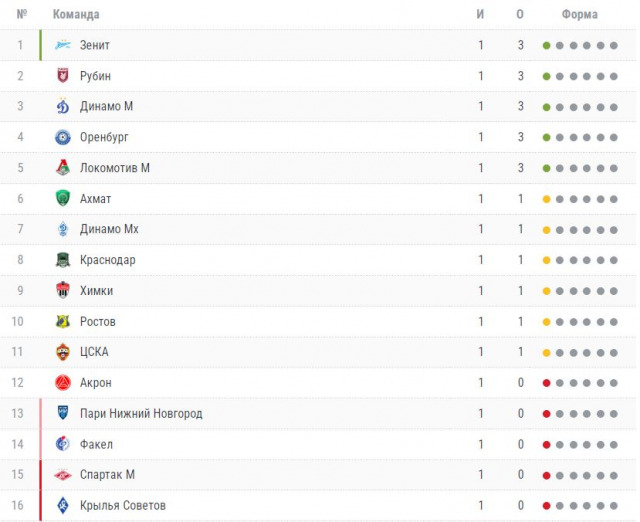The image size is (640, 522).
Task: Click the Форма column header
Action: point(580,15)
